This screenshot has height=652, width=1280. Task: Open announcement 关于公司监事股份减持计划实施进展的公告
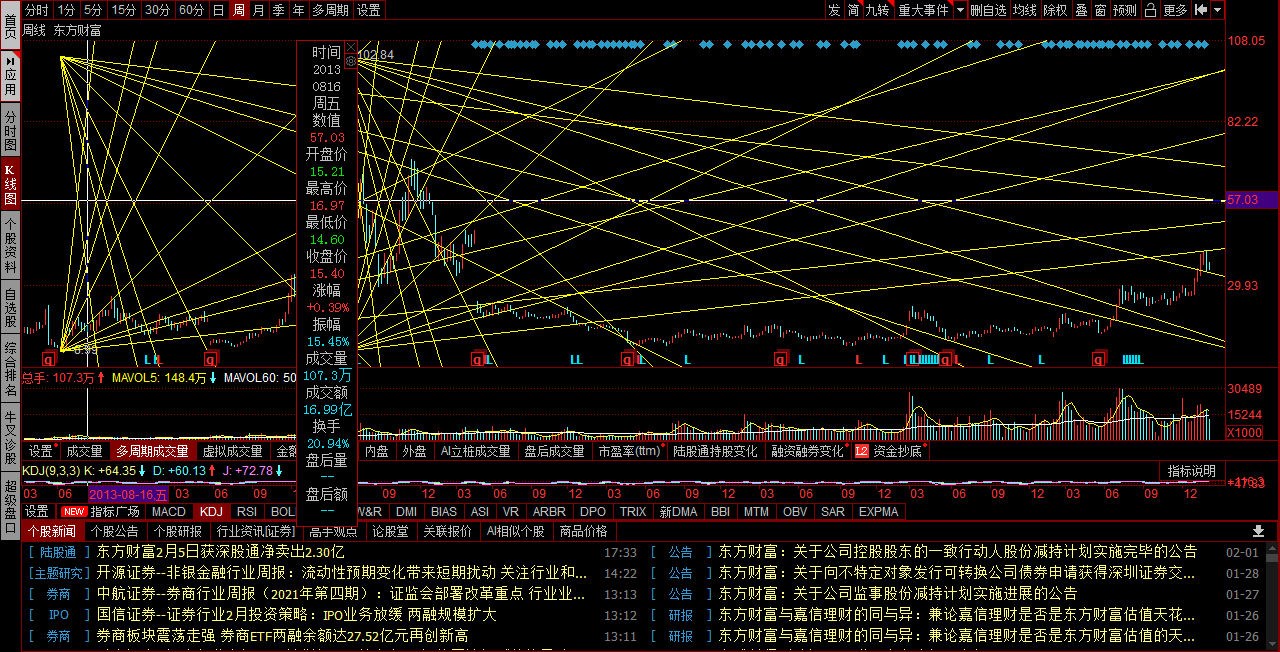[898, 593]
